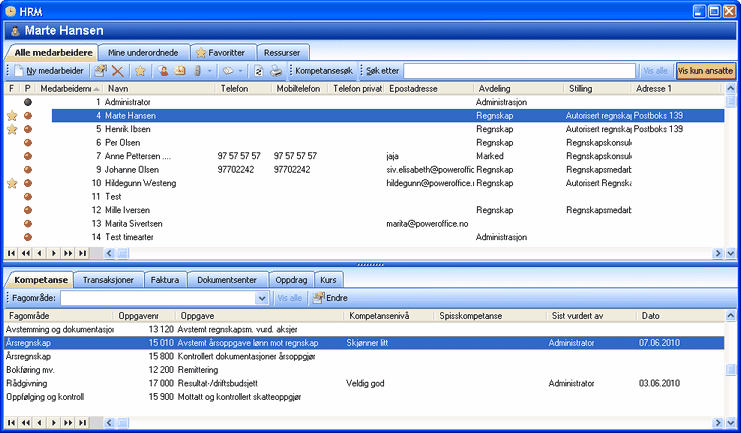
Task: Click the eye view toolbar icon
Action: (x=228, y=71)
